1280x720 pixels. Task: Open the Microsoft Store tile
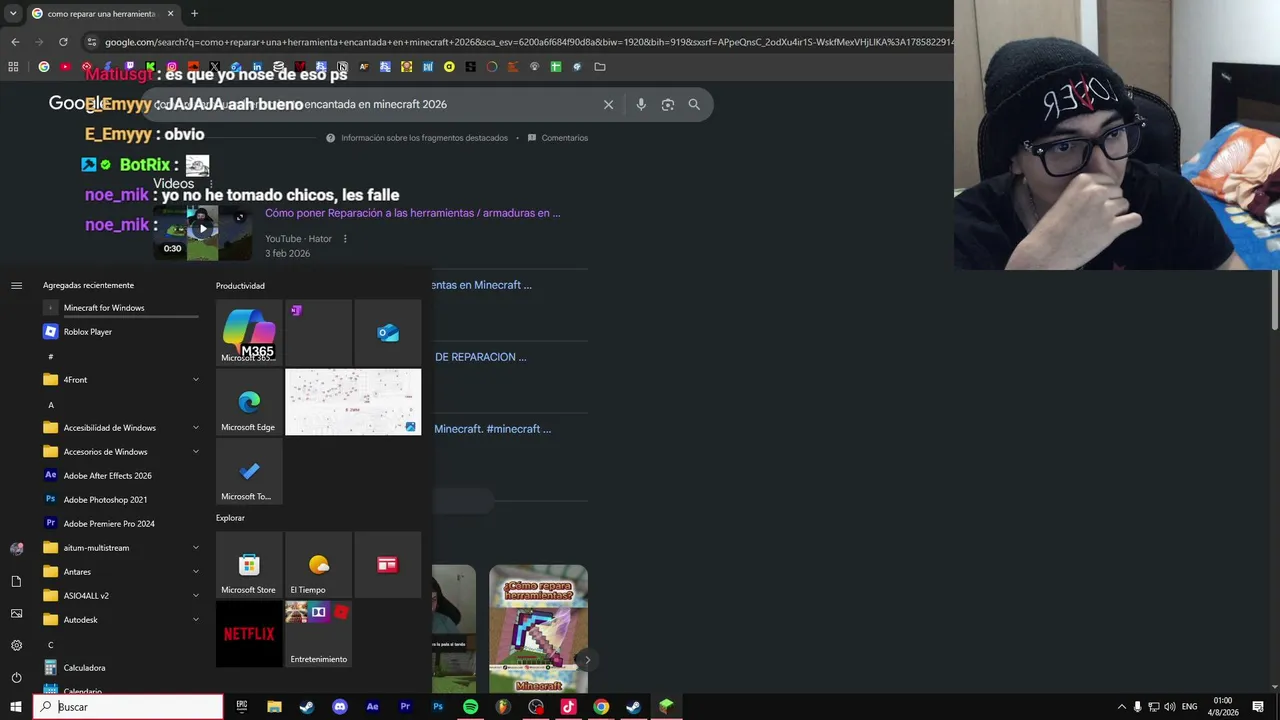click(x=249, y=565)
